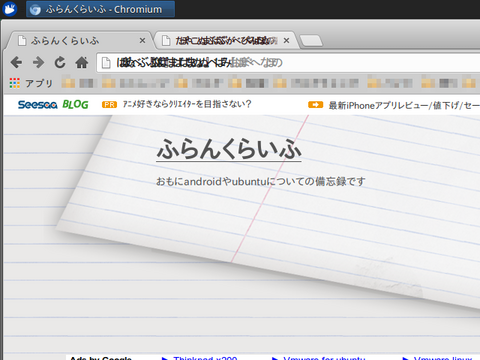Open the second bookmark folder in bookmarks bar

point(136,83)
